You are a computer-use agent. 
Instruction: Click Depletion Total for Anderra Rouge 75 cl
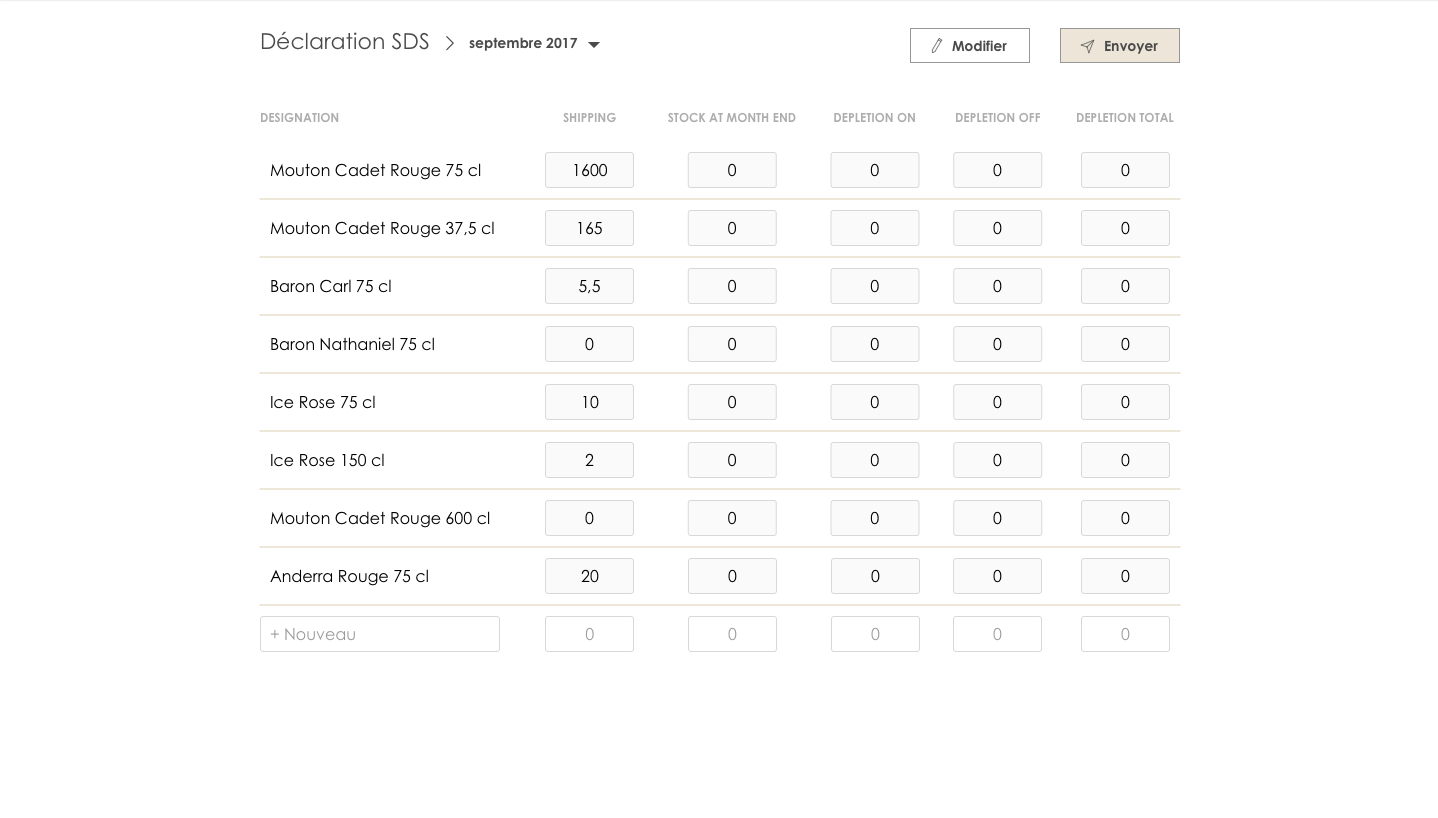coord(1125,576)
